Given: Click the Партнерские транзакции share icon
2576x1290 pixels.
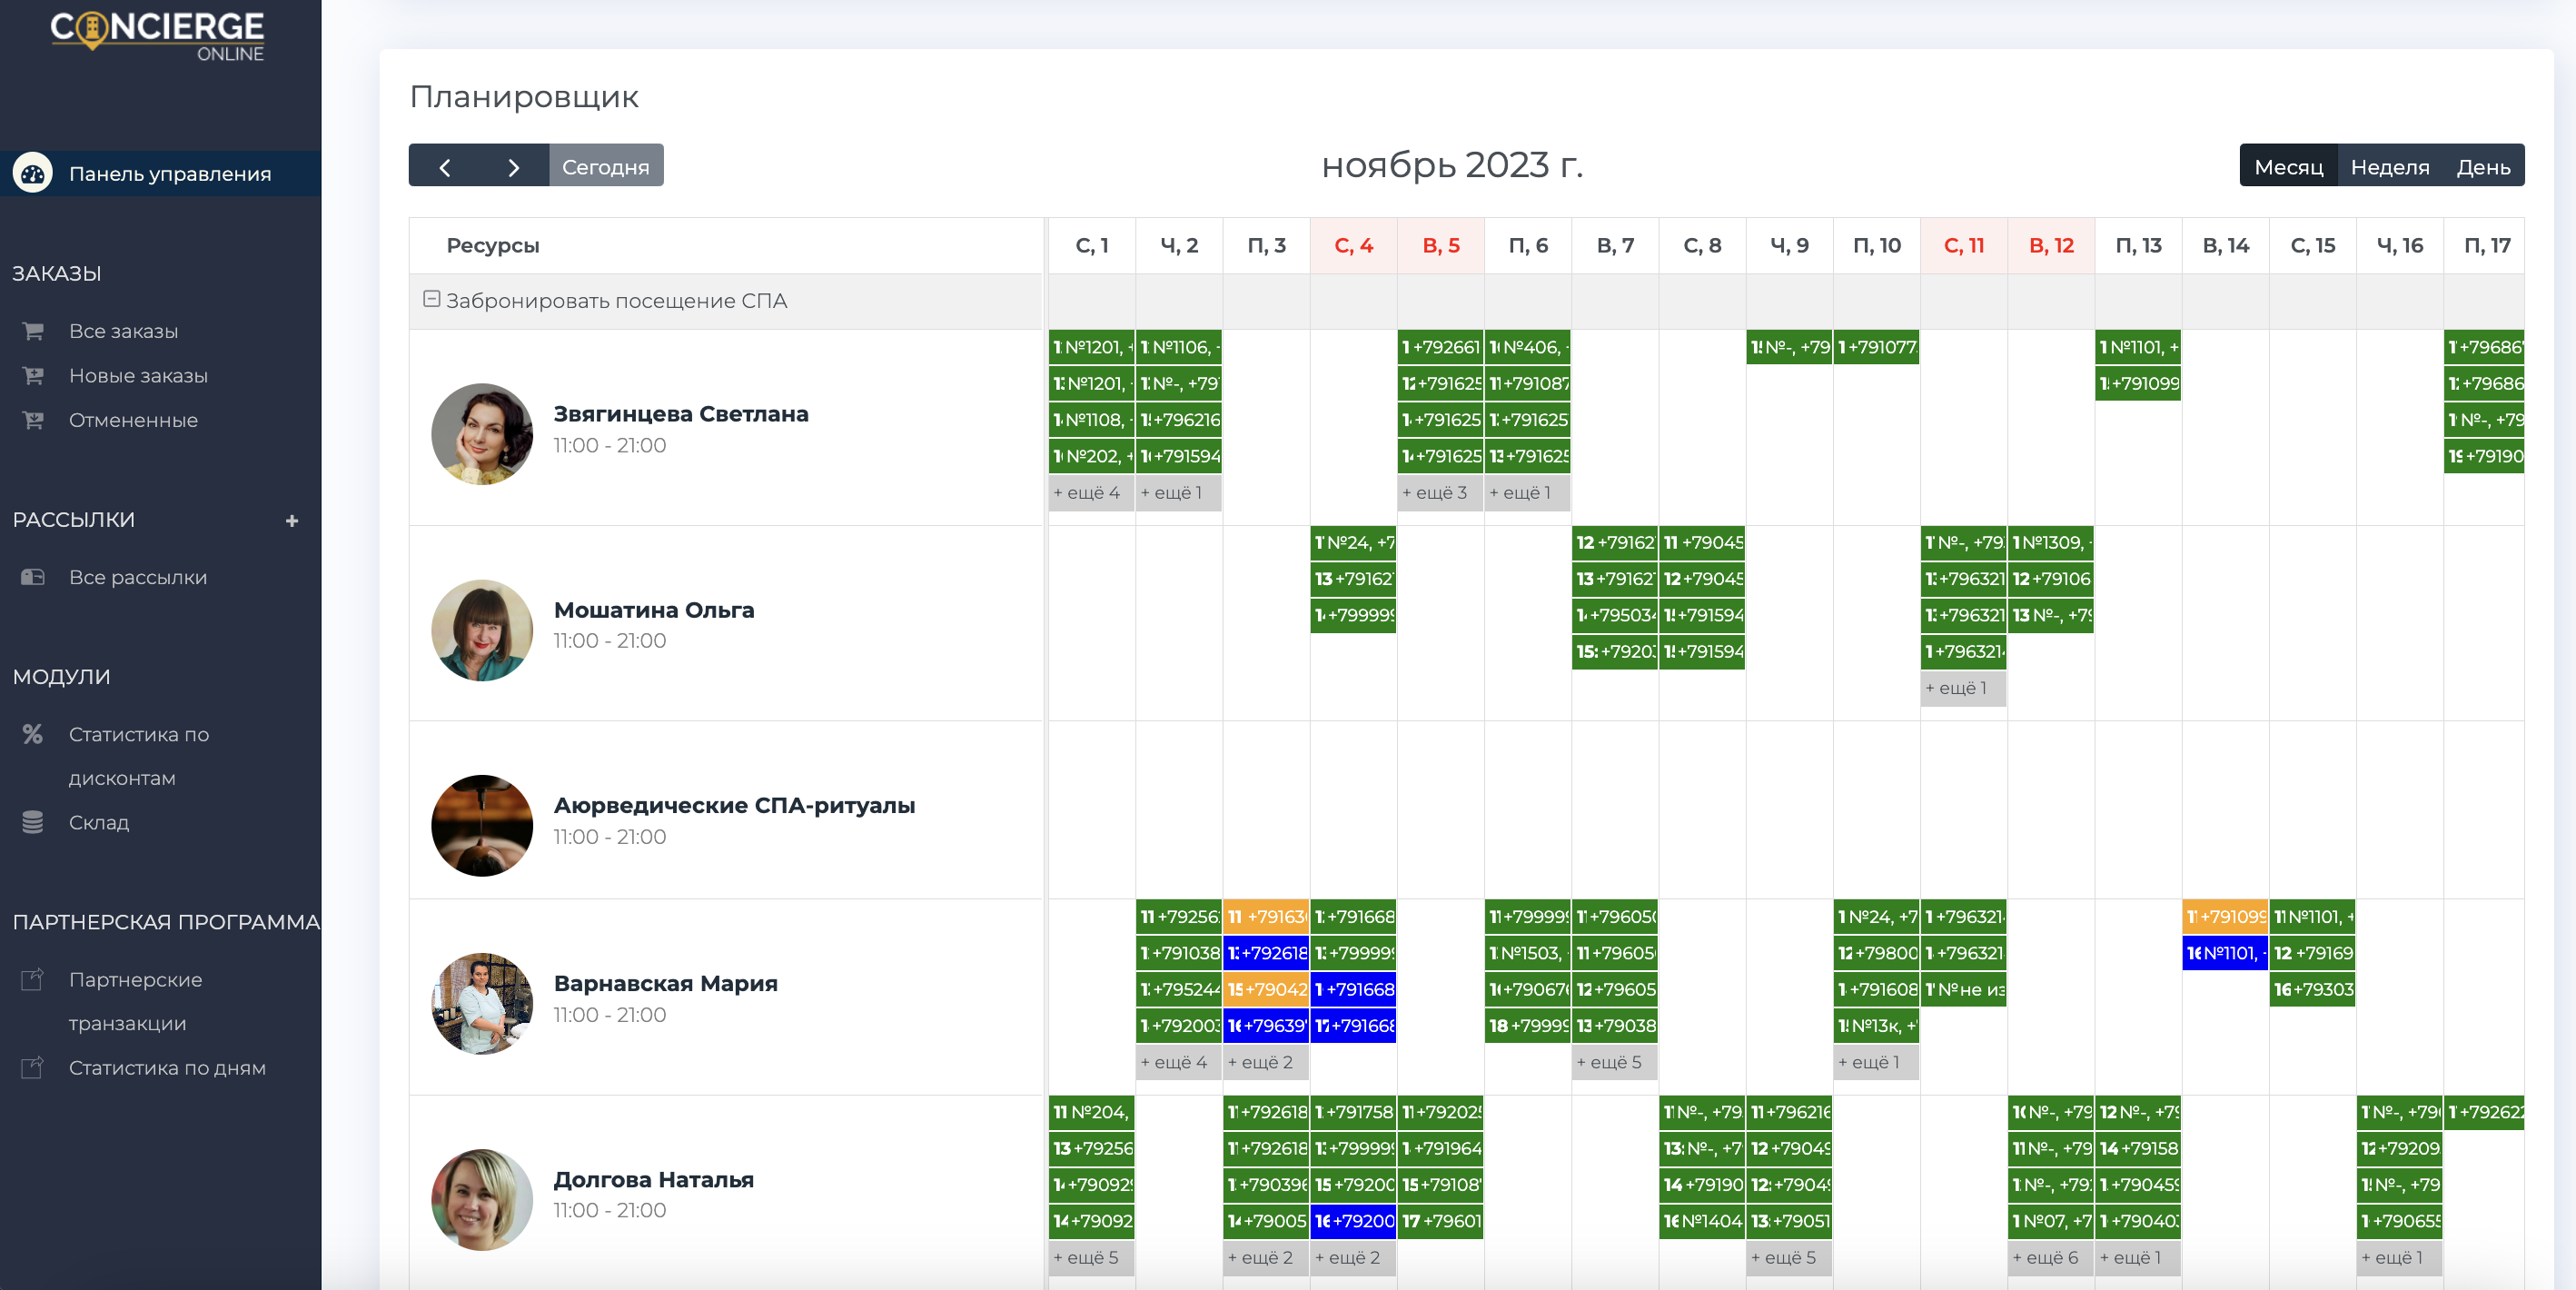Looking at the screenshot, I should [33, 980].
